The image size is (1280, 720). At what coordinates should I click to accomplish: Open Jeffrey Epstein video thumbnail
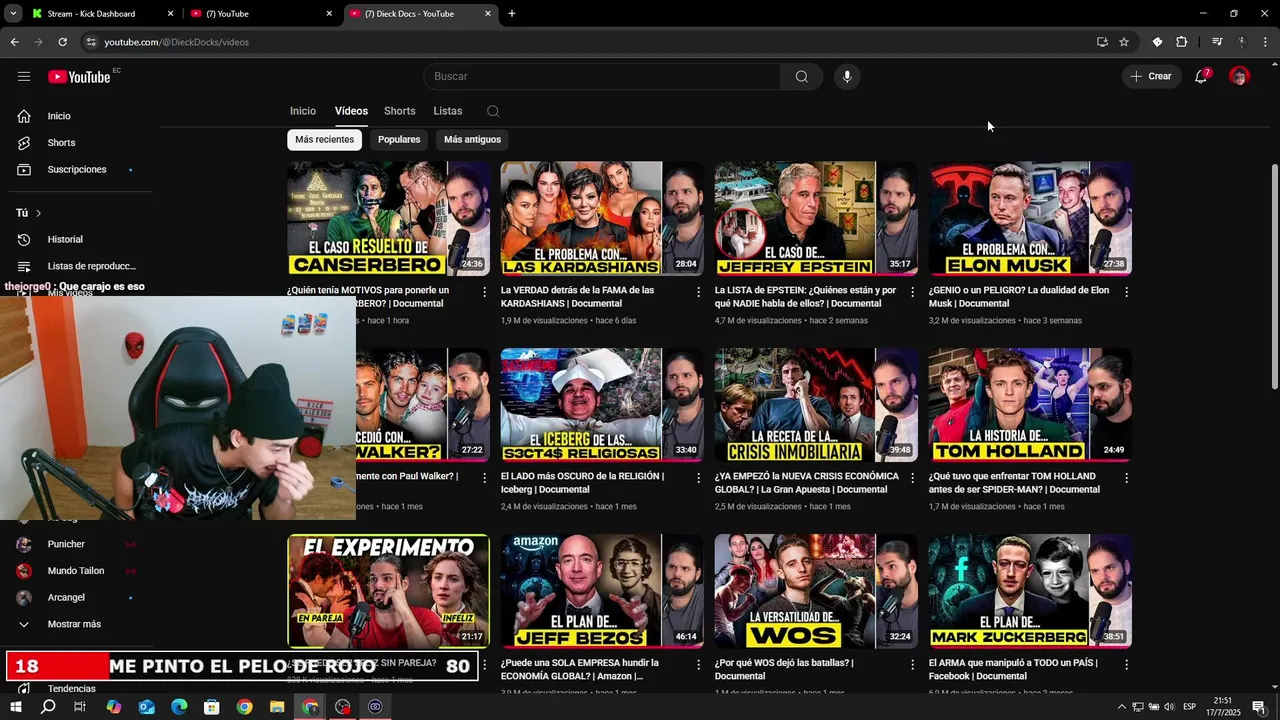pyautogui.click(x=816, y=218)
